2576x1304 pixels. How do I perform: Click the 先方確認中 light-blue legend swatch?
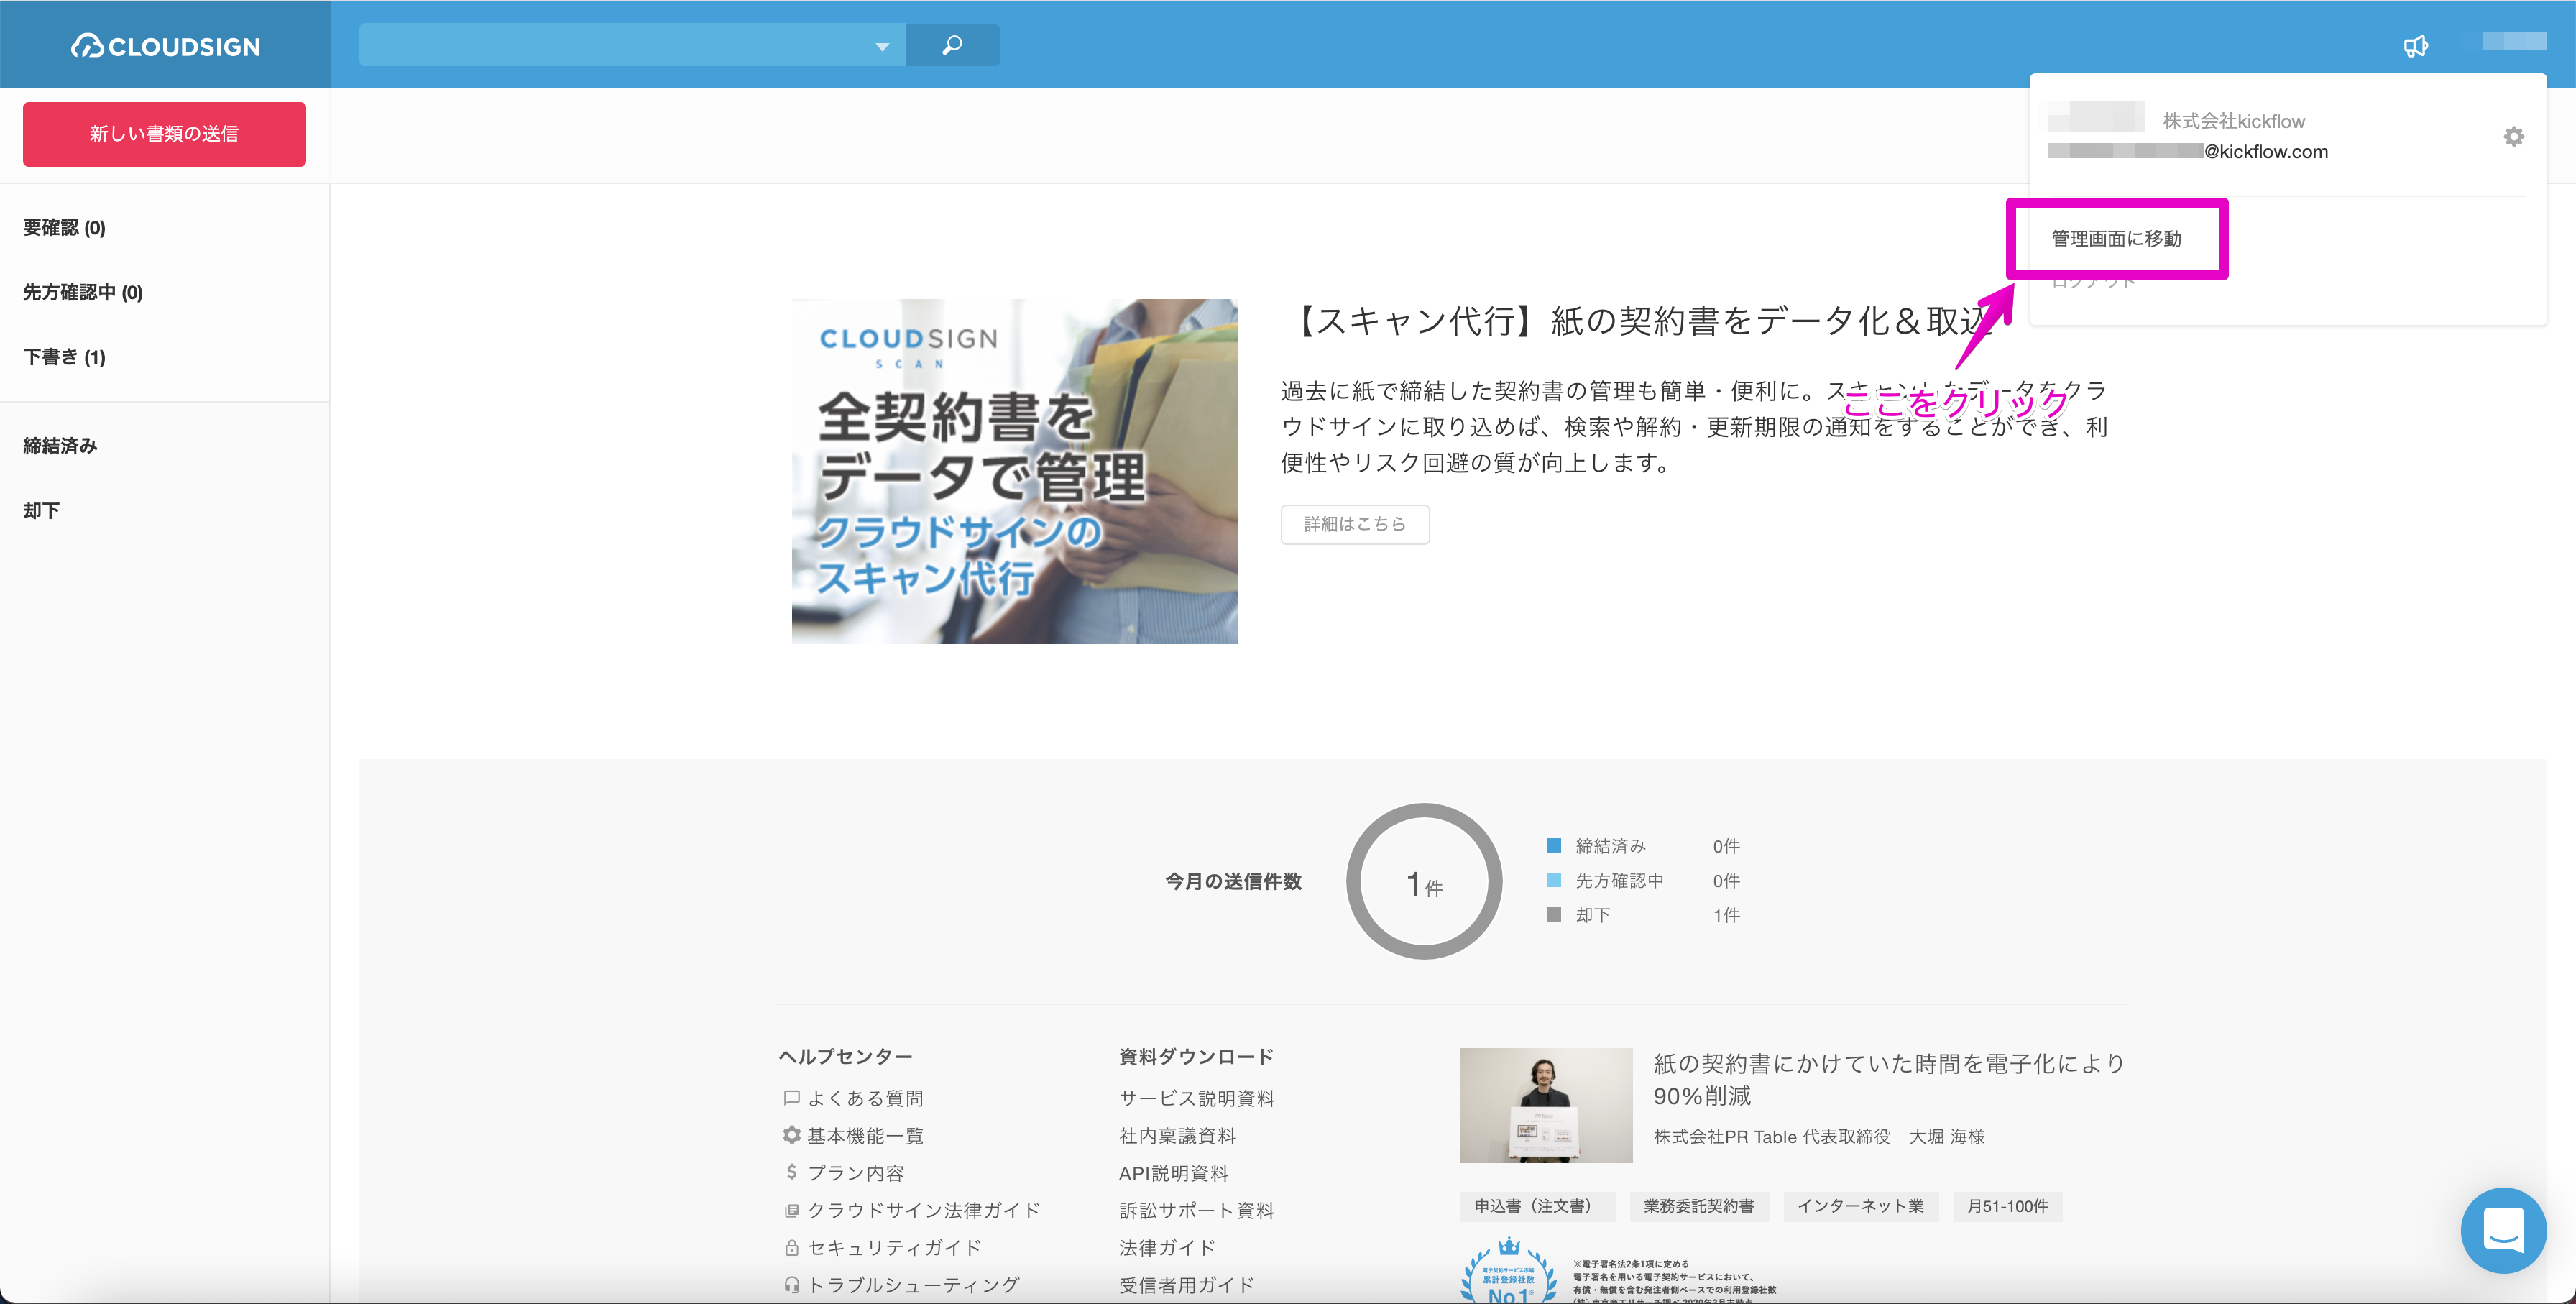point(1554,880)
